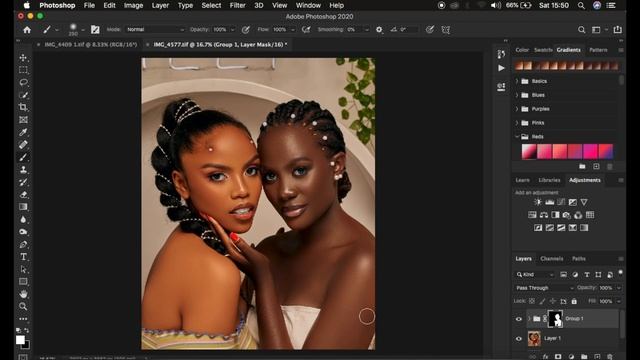Select the Gradient tool
640x360 pixels.
(23, 207)
